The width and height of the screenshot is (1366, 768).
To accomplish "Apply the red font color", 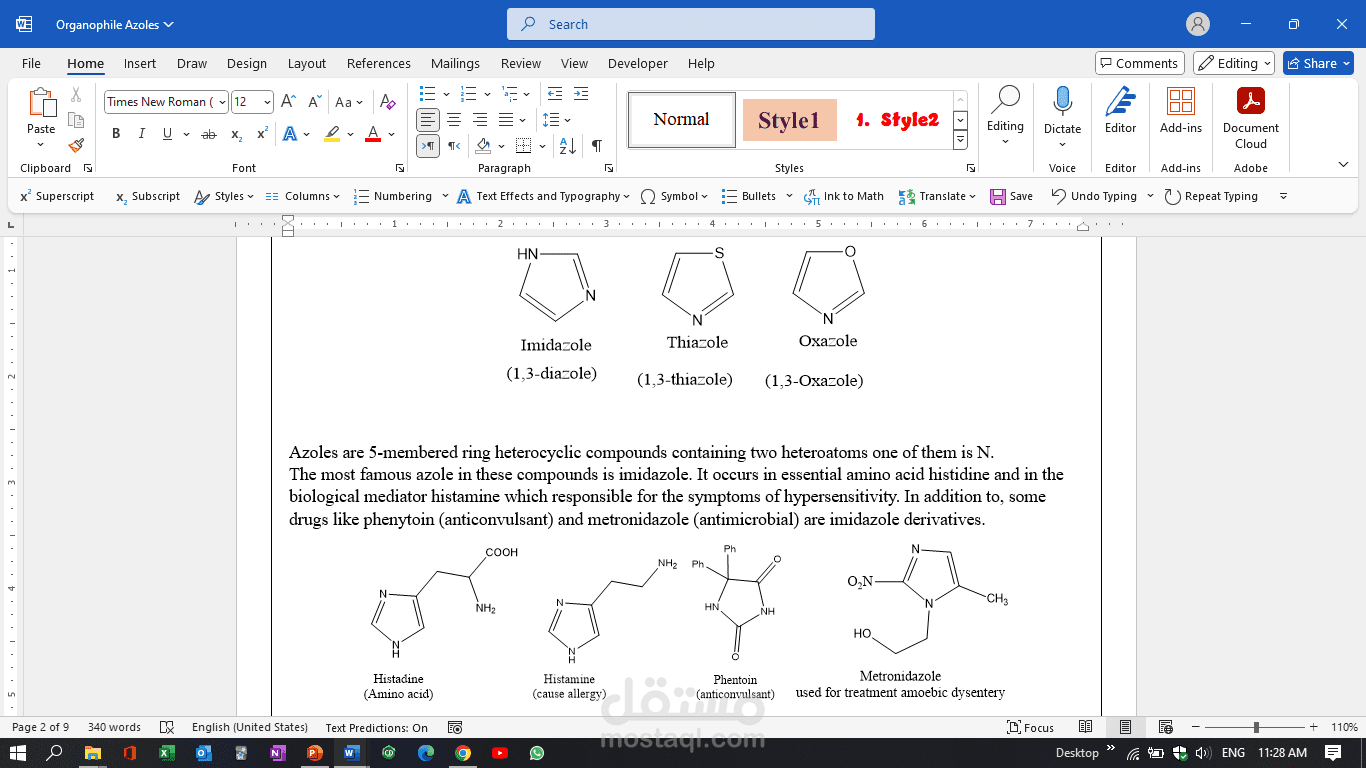I will point(373,134).
